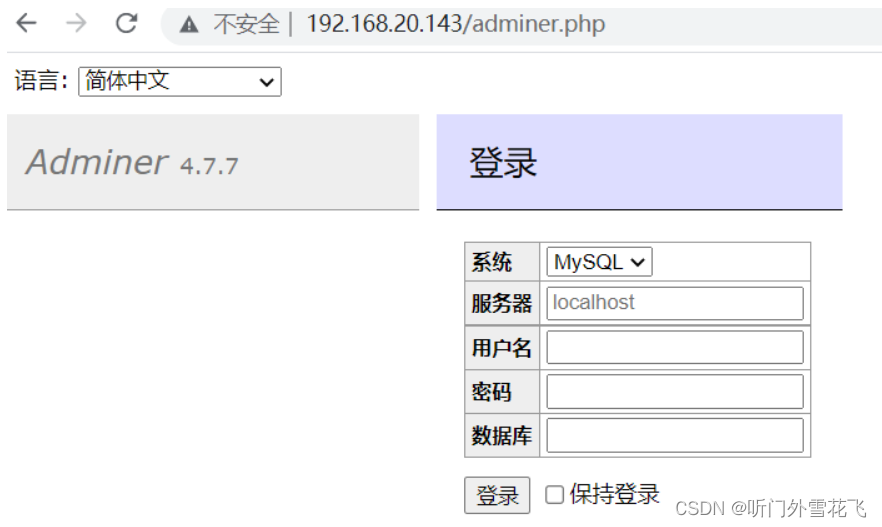882x527 pixels.
Task: Click the 密码 row label
Action: coord(492,392)
